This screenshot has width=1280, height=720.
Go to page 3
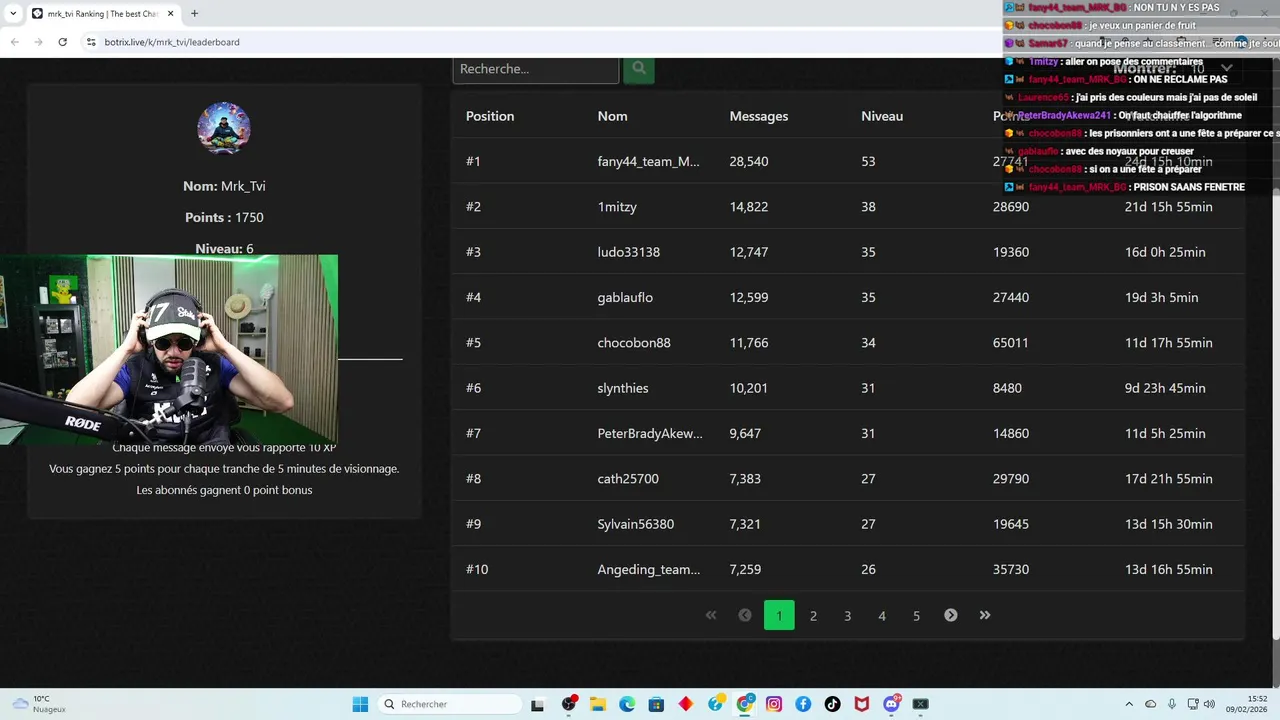(x=847, y=615)
